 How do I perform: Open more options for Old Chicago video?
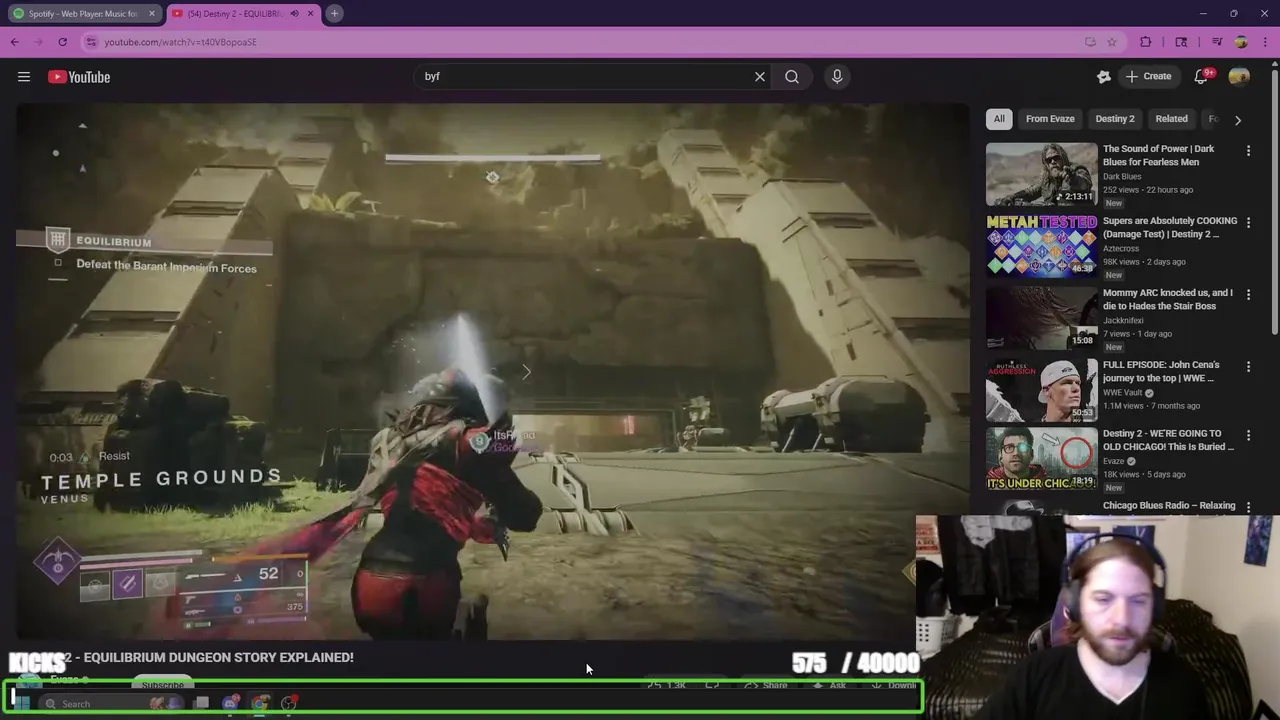pyautogui.click(x=1248, y=436)
